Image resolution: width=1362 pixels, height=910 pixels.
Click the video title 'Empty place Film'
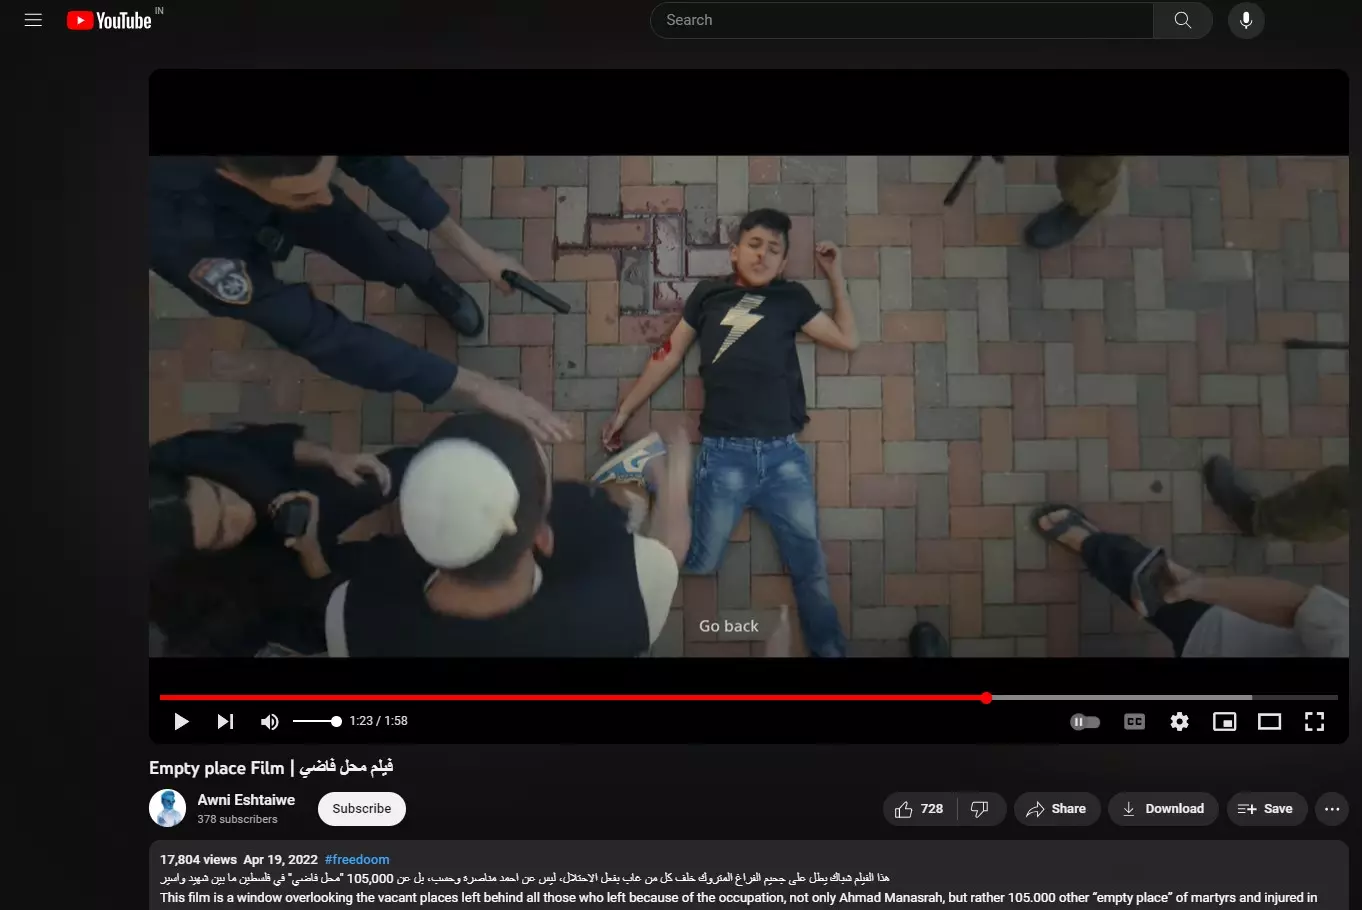pos(271,767)
